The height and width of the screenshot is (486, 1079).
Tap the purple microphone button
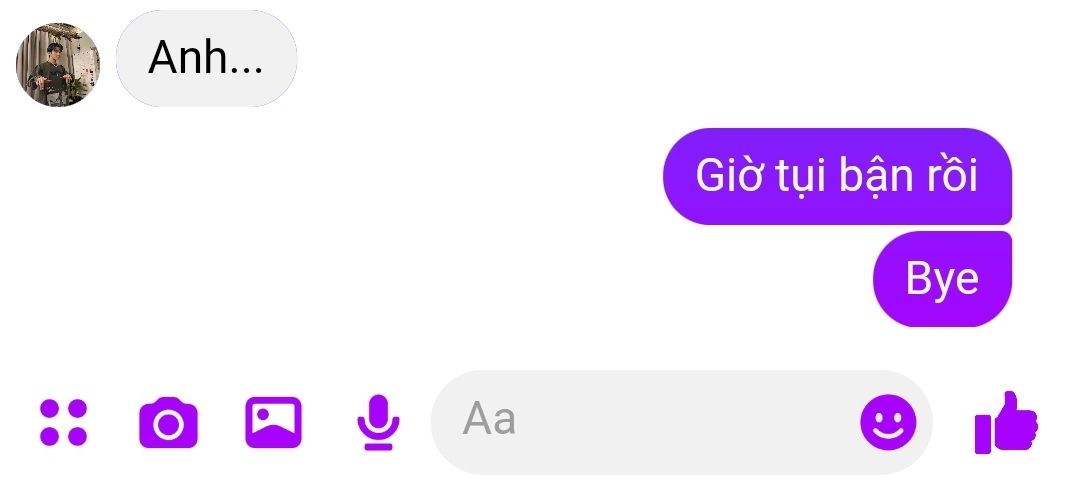pos(378,422)
